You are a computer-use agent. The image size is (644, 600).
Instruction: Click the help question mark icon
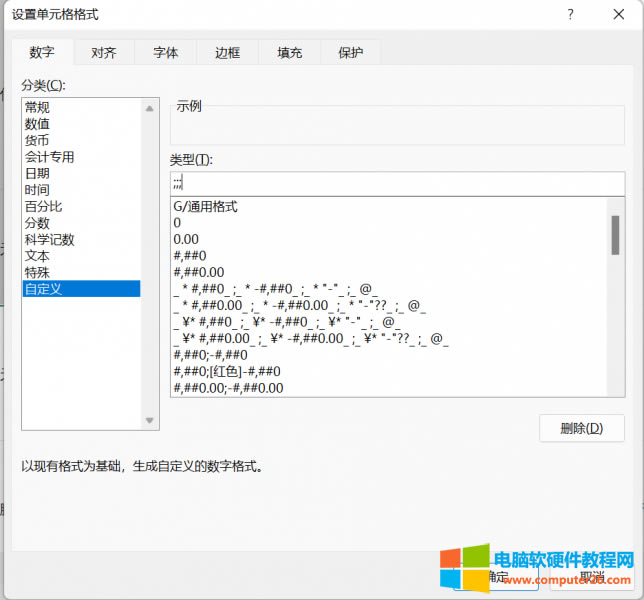click(x=570, y=15)
